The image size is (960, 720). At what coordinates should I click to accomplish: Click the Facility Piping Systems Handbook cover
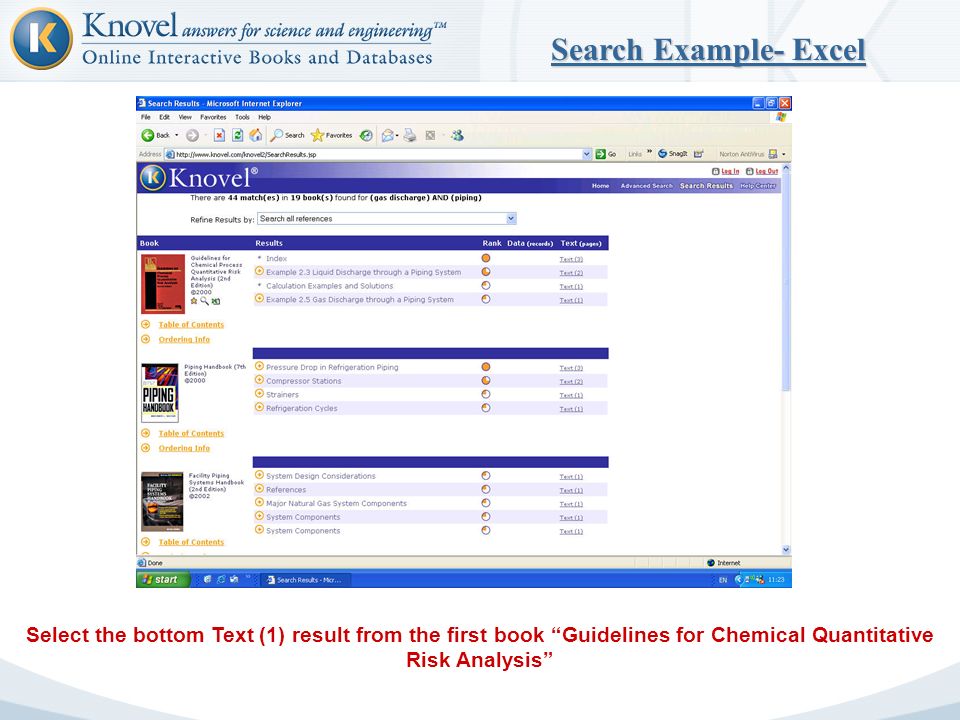point(162,501)
